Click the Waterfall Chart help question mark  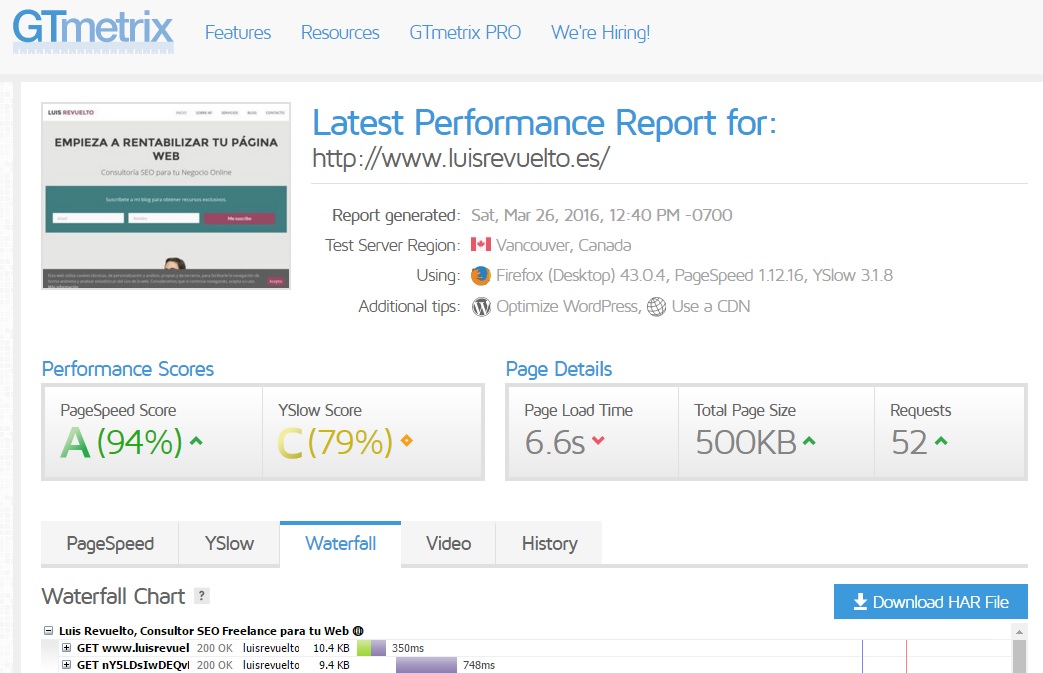(202, 596)
